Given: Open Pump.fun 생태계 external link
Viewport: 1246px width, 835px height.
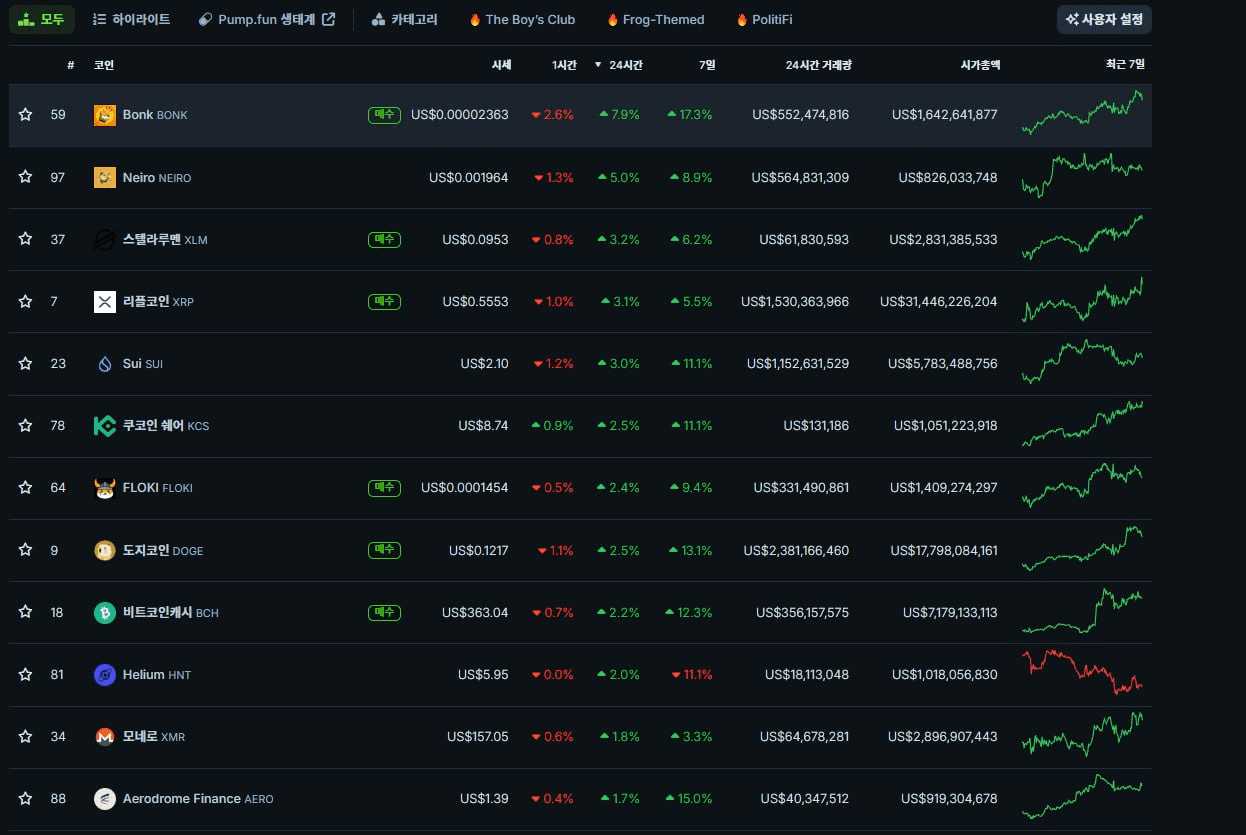Looking at the screenshot, I should (x=267, y=19).
